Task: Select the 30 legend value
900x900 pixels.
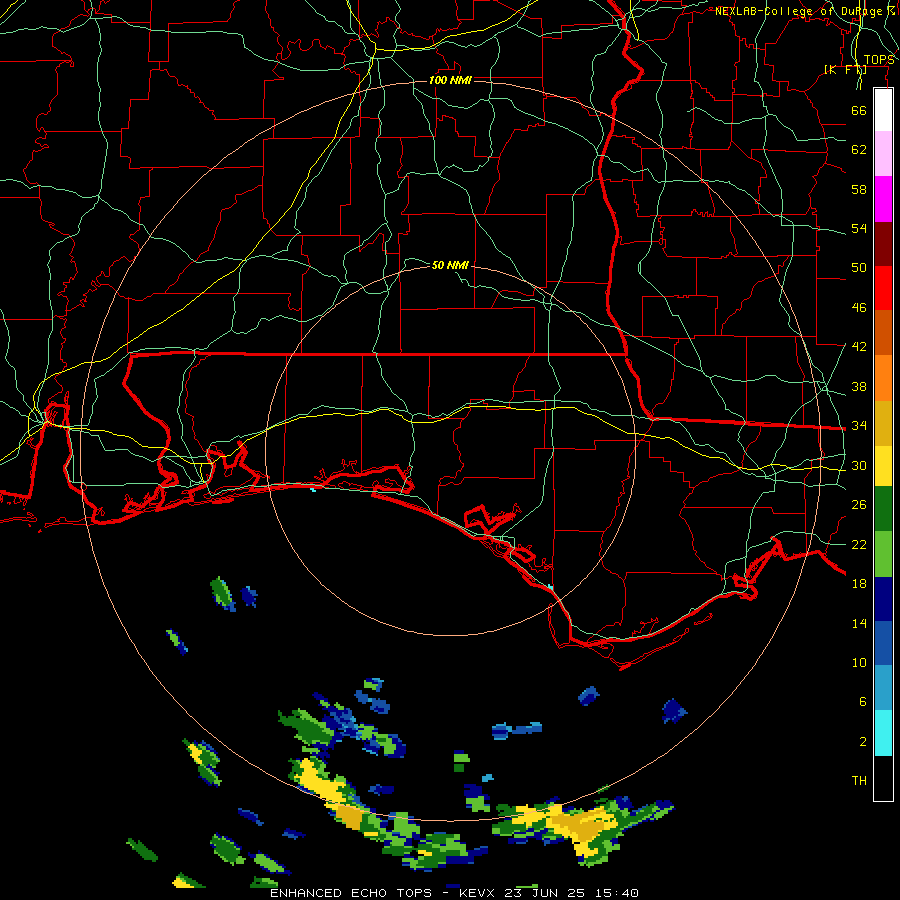Action: (x=859, y=465)
